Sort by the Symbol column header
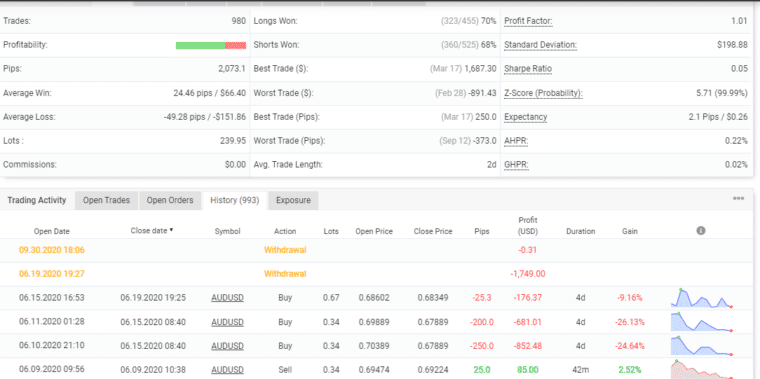Screen dimensions: 760x379 (227, 231)
